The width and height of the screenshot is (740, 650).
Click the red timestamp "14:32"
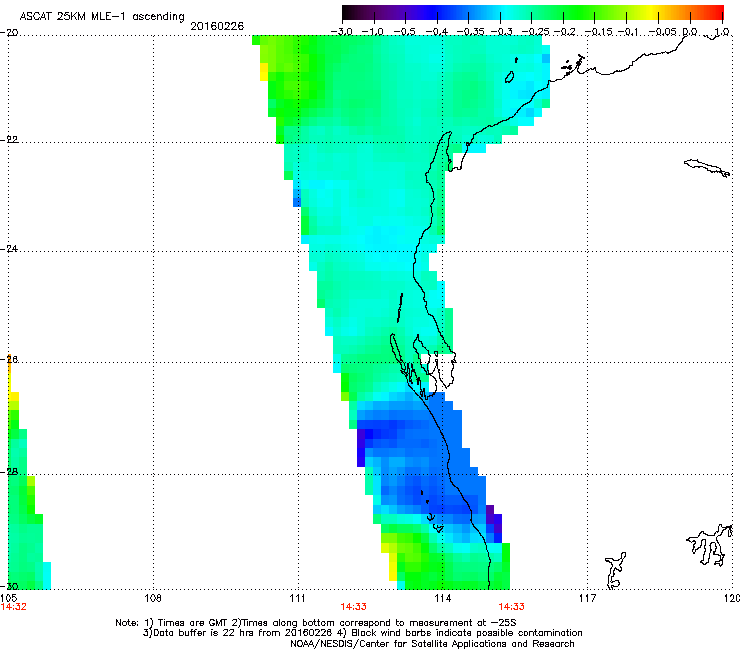point(14,607)
